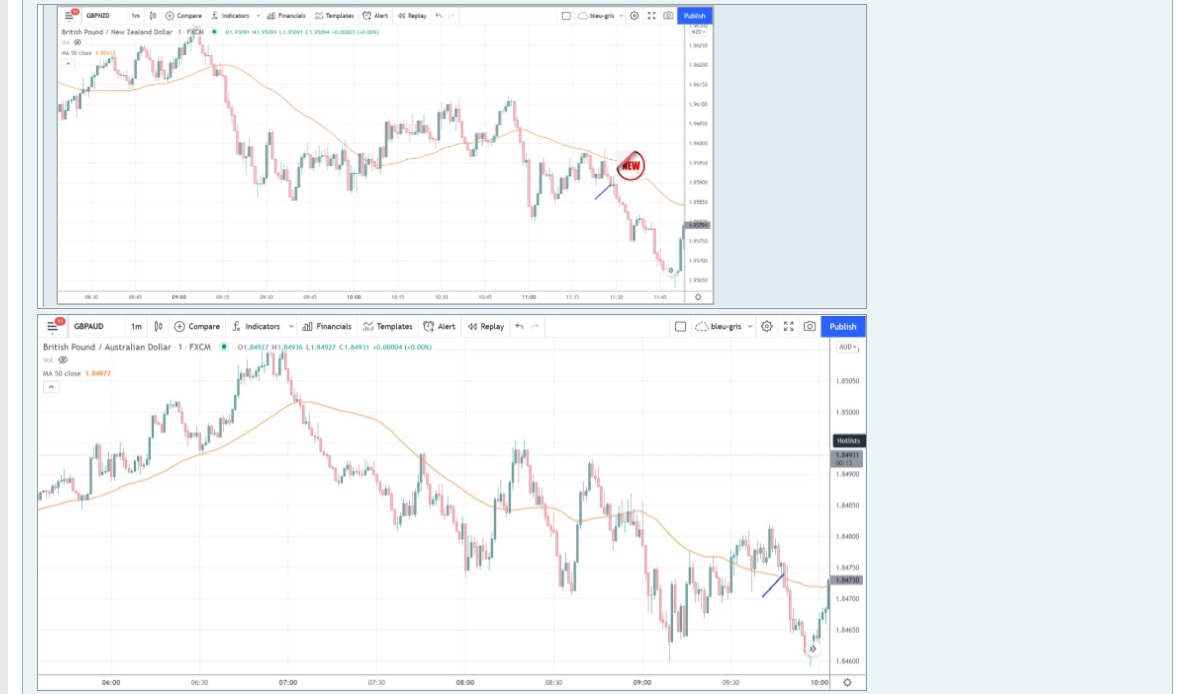
Task: Click the redo arrow in GBPNZD chart
Action: pyautogui.click(x=451, y=16)
